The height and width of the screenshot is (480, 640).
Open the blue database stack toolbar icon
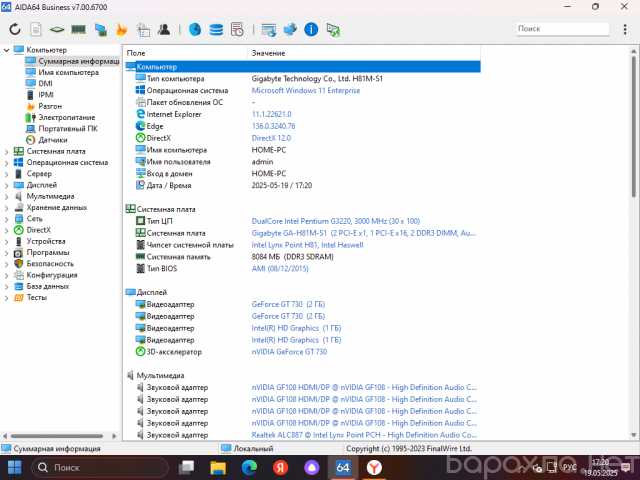coord(216,29)
